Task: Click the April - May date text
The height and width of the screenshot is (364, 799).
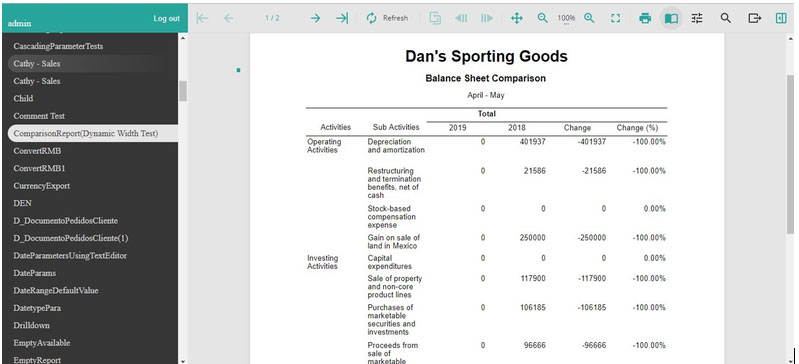Action: [x=486, y=95]
